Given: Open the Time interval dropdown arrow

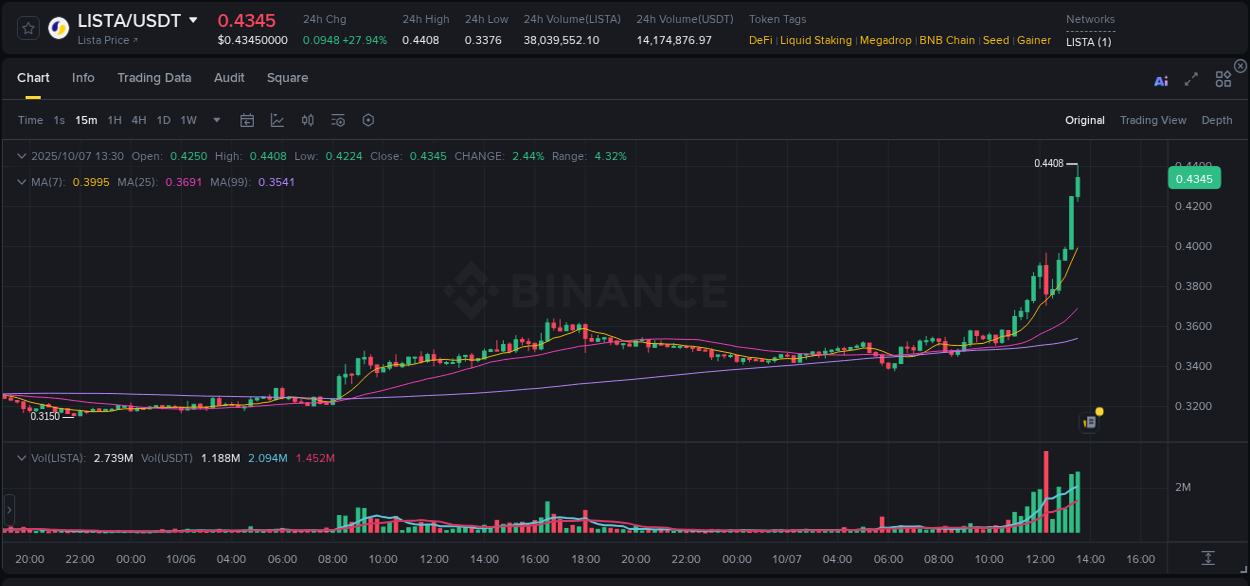Looking at the screenshot, I should [x=215, y=120].
